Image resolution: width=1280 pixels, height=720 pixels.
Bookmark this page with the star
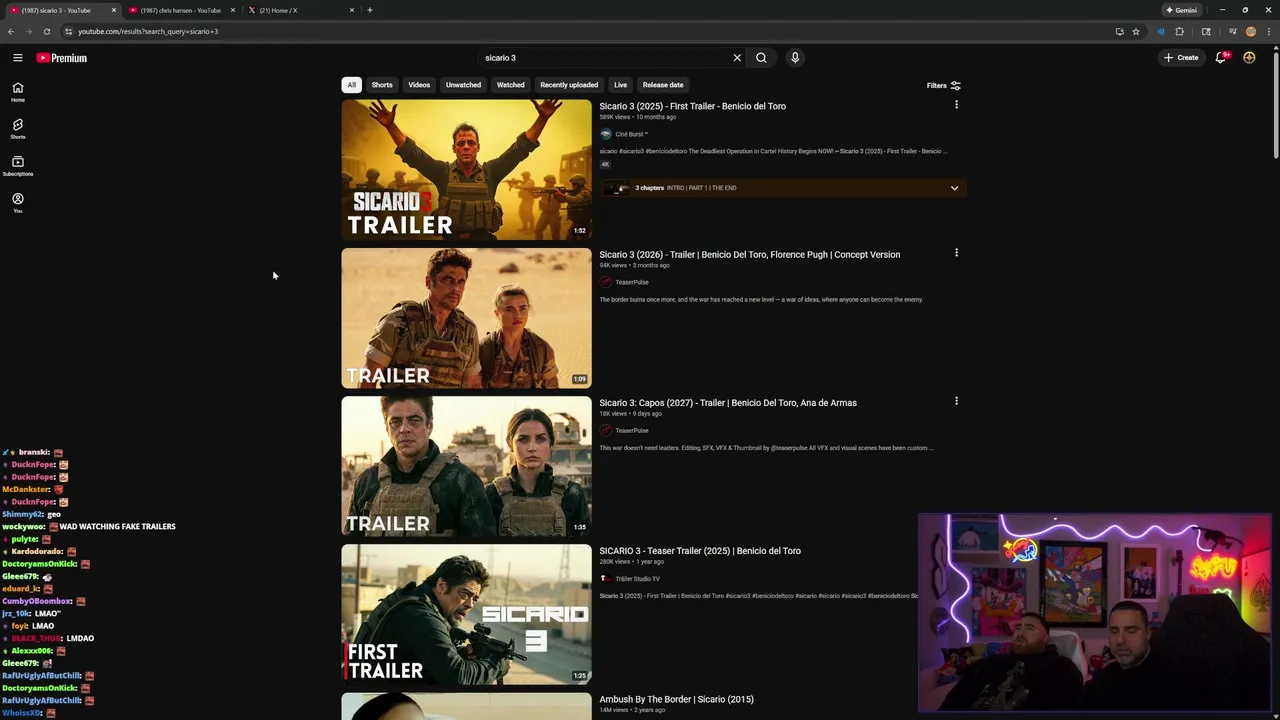point(1136,31)
